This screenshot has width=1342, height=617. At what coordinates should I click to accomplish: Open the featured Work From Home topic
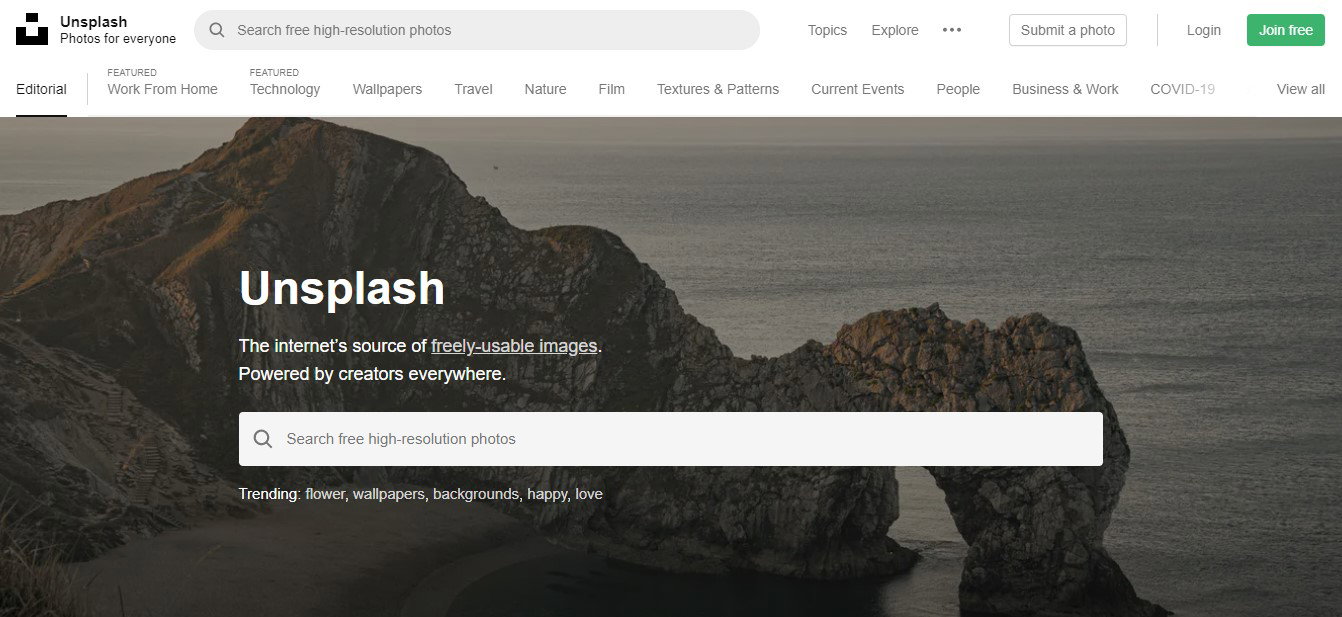tap(162, 89)
